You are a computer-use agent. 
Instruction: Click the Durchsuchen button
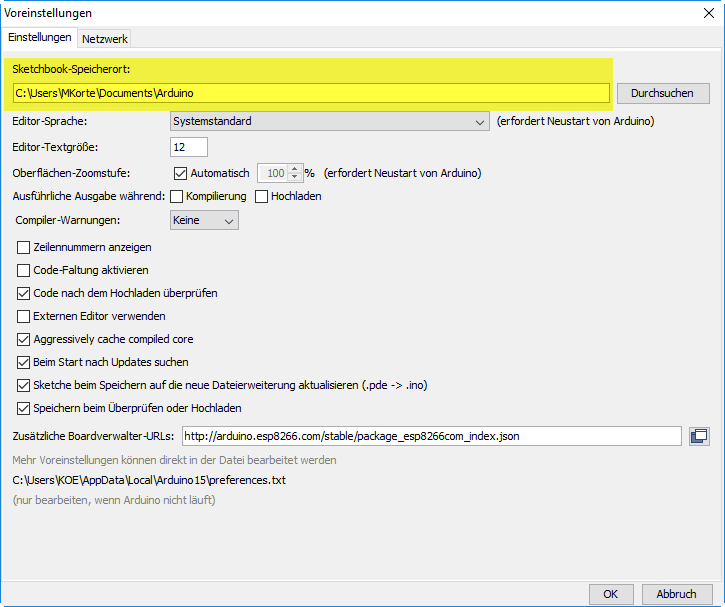[662, 93]
